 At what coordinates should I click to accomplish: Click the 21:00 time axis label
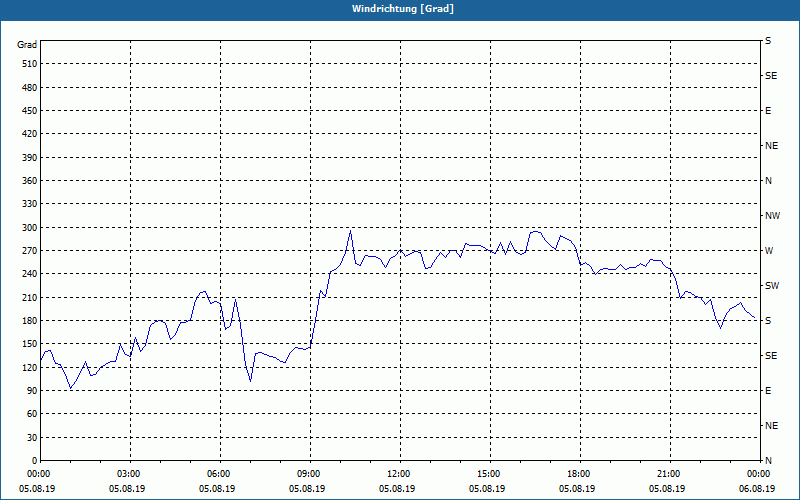(x=667, y=474)
